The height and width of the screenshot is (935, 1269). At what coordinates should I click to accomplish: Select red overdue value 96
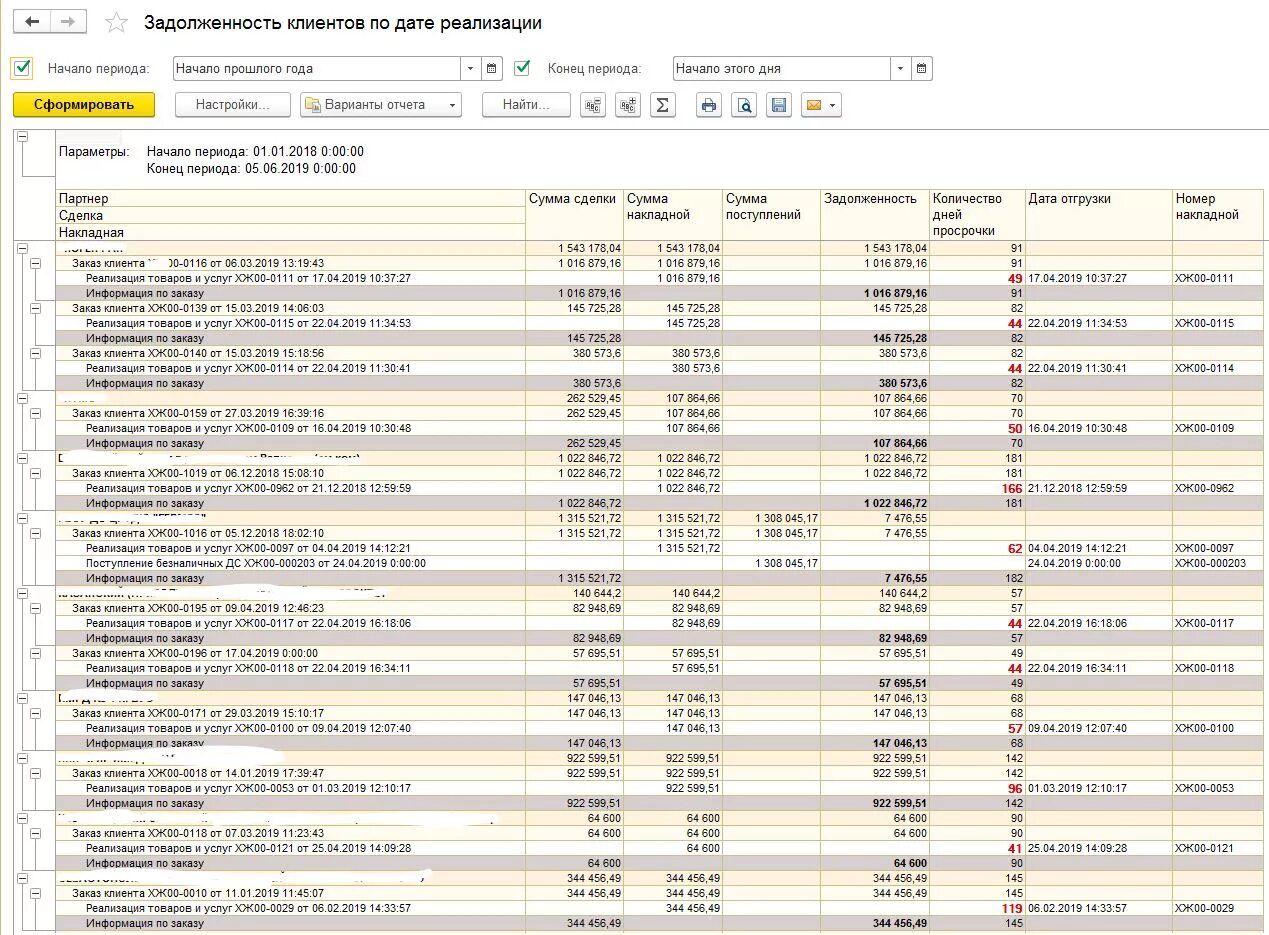coord(1015,788)
